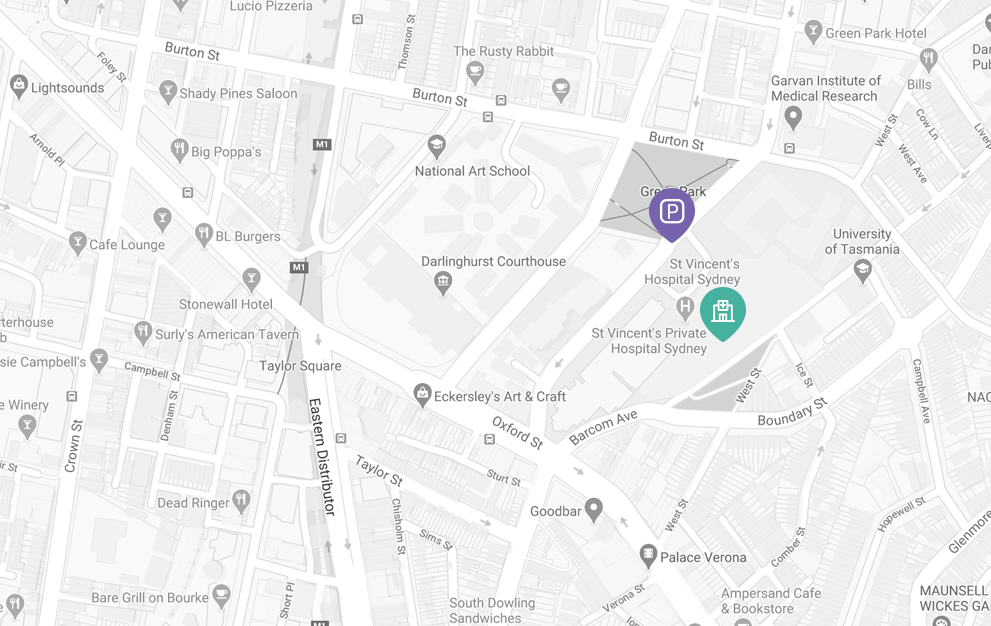The height and width of the screenshot is (626, 991).
Task: Click the Stonewall Hotel cocktail icon
Action: pos(252,279)
